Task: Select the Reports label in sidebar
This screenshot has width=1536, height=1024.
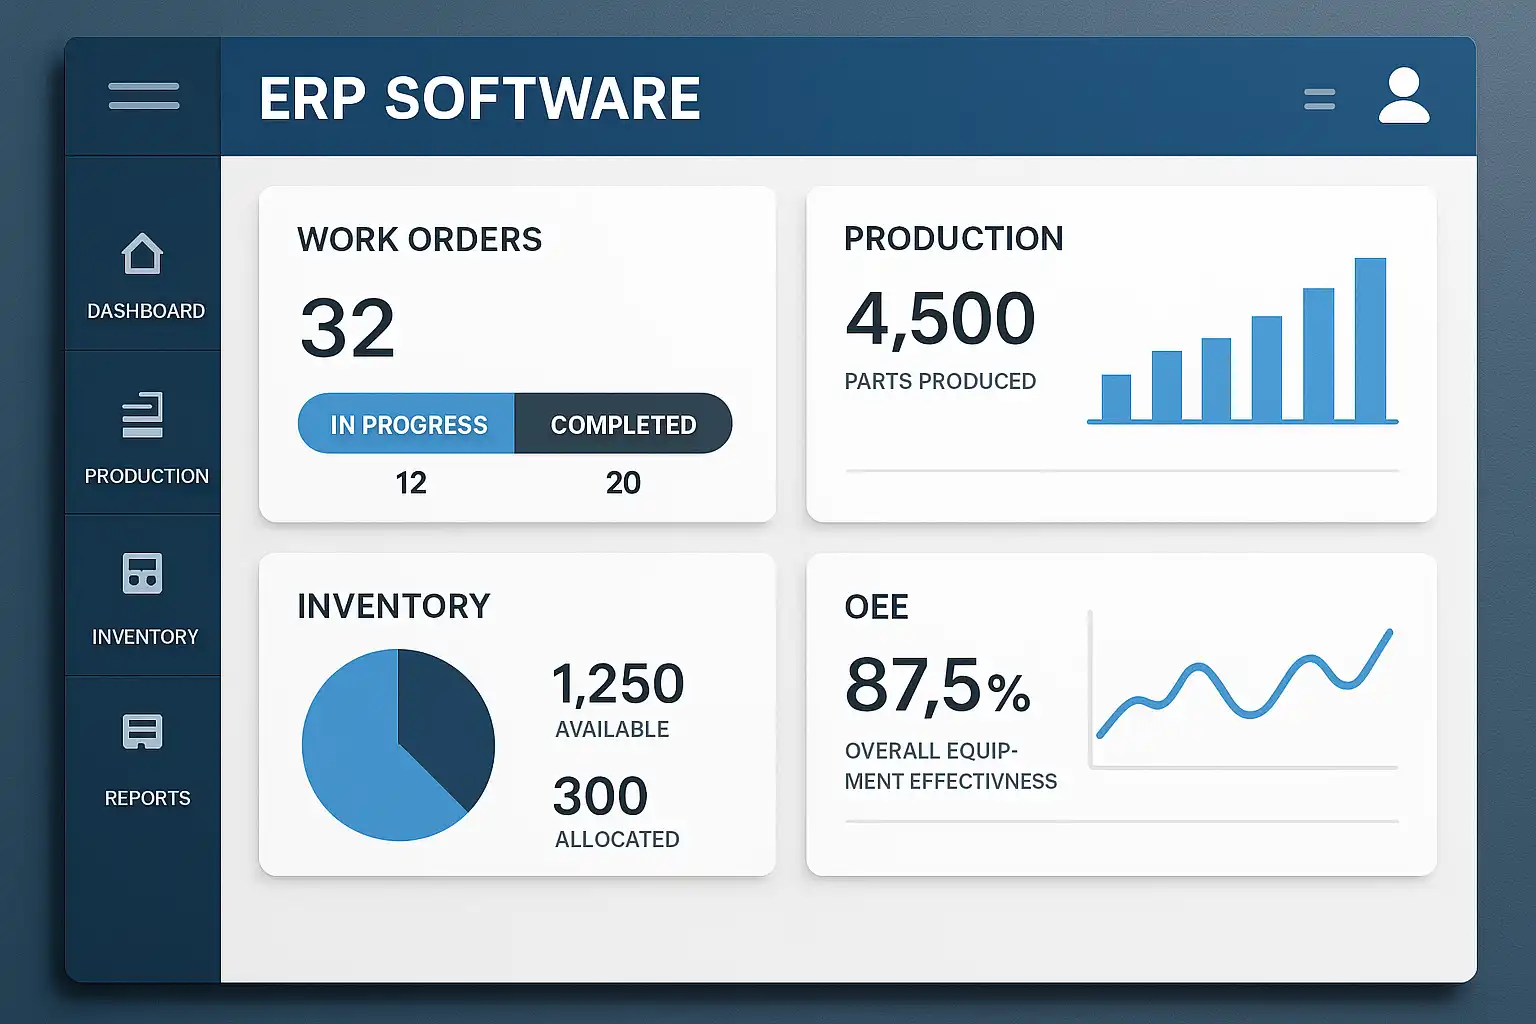Action: point(147,798)
